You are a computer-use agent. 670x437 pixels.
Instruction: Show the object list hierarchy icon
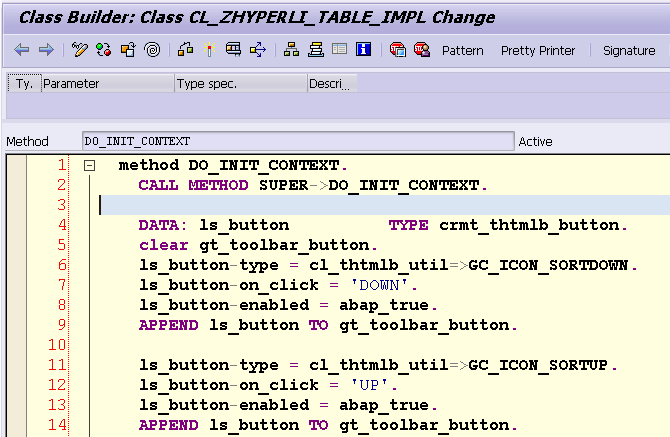point(291,50)
